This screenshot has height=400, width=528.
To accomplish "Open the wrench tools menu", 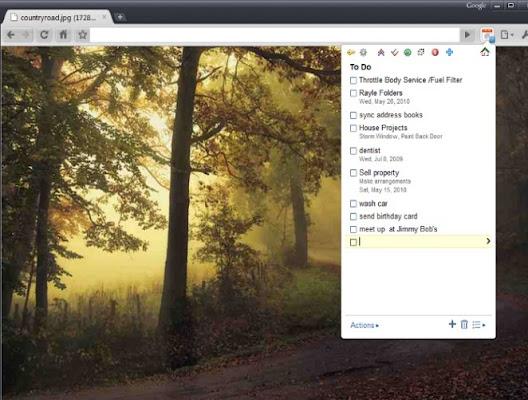I will [x=524, y=35].
